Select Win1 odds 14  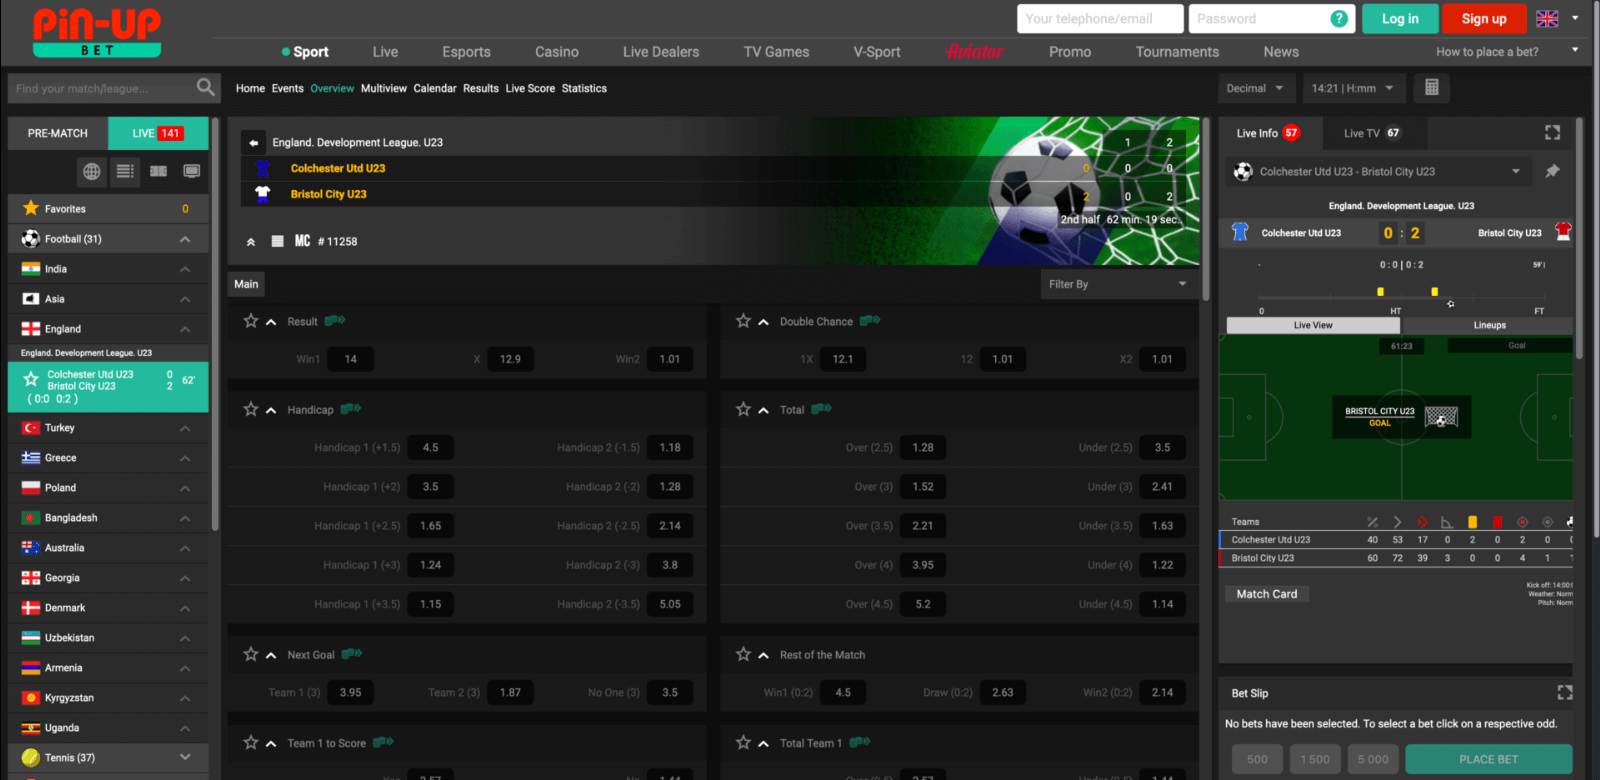pos(351,359)
